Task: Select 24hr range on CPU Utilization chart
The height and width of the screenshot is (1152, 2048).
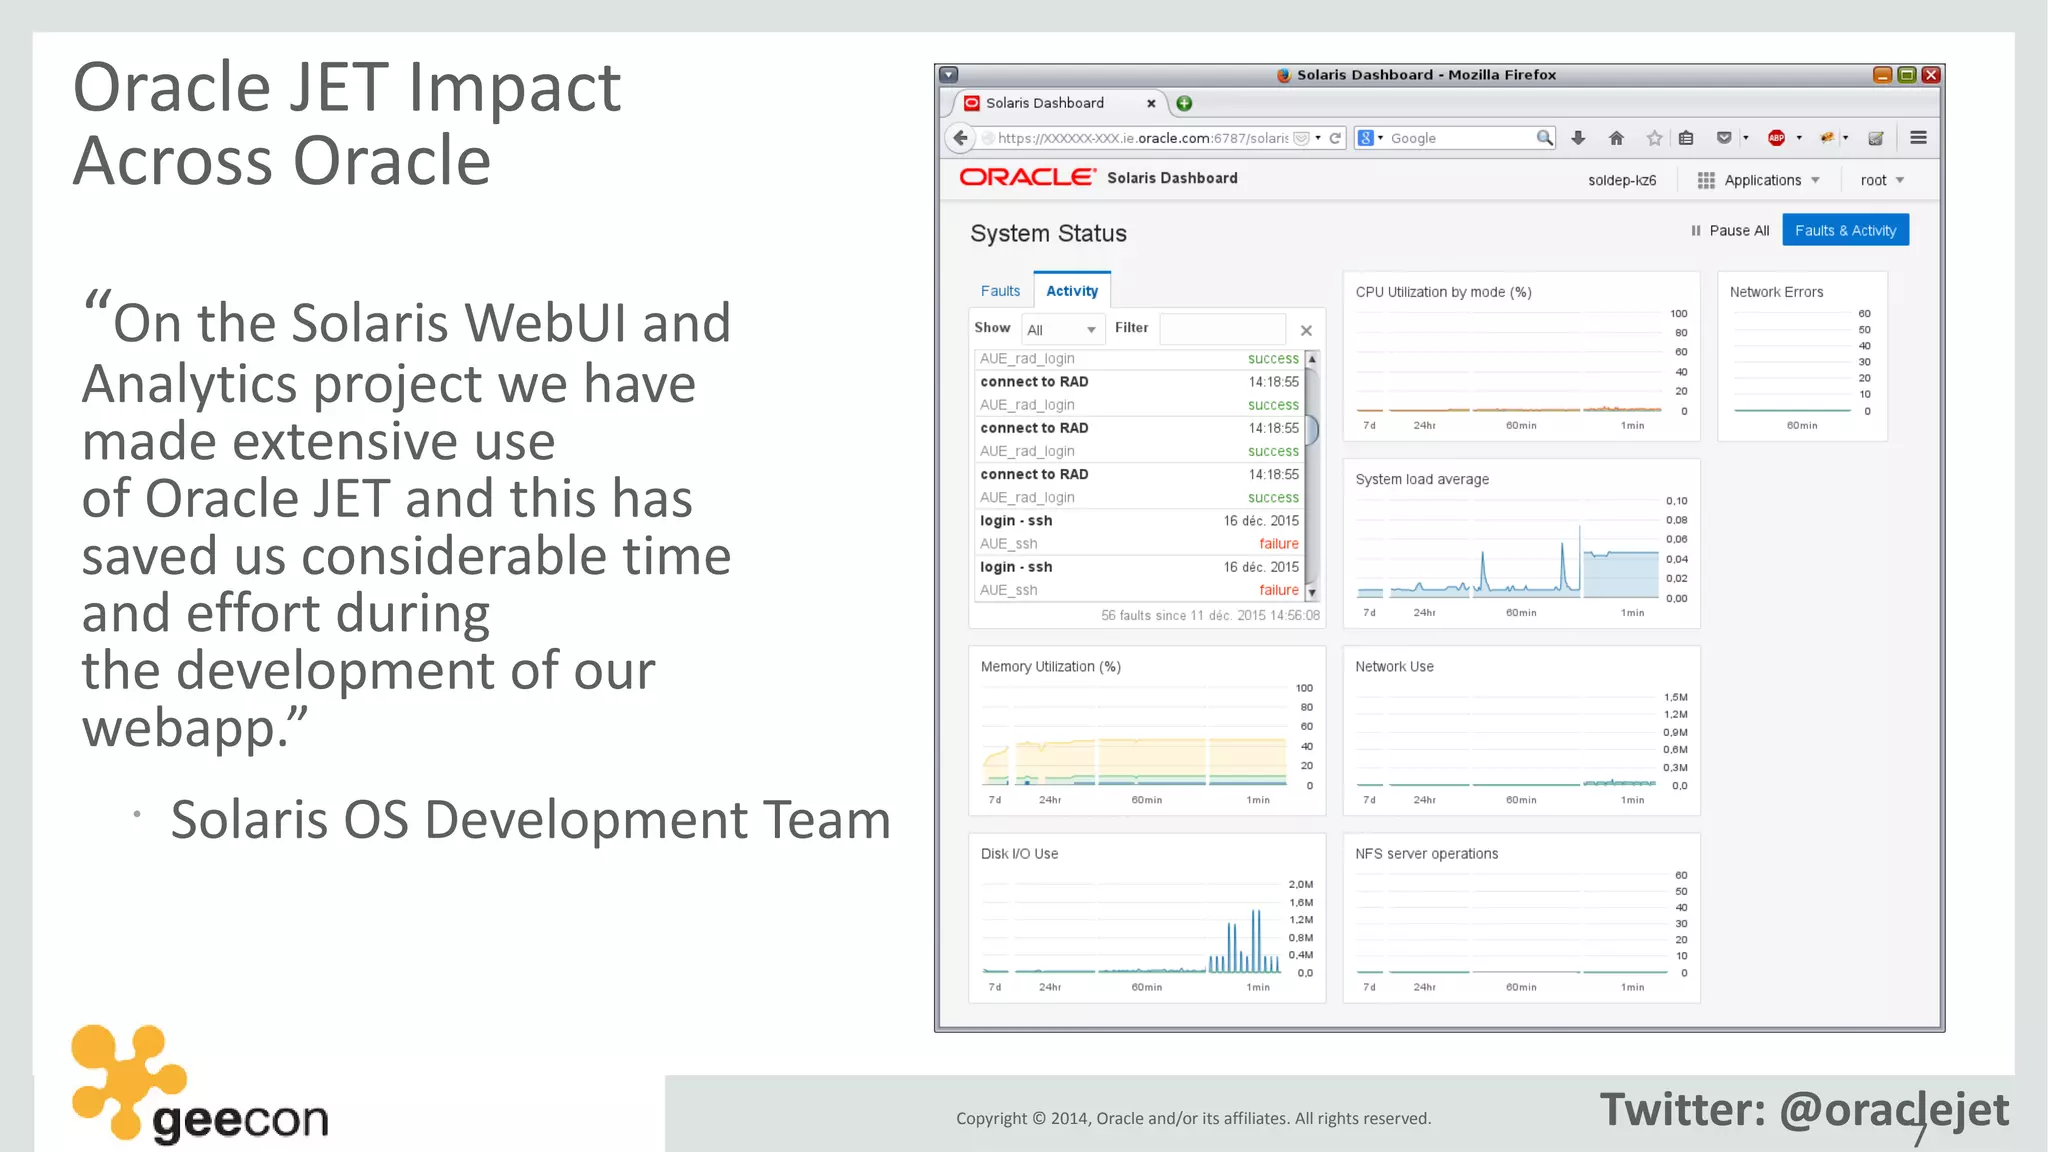Action: [1424, 426]
